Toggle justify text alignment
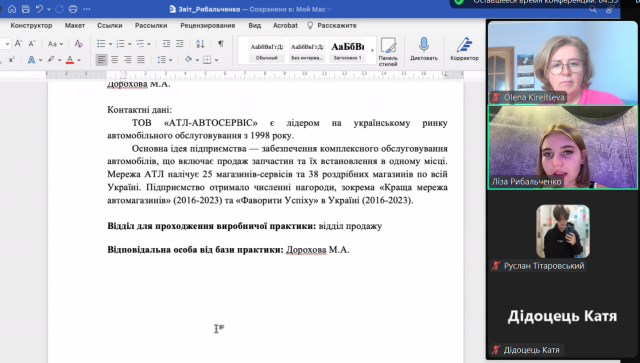 click(141, 60)
